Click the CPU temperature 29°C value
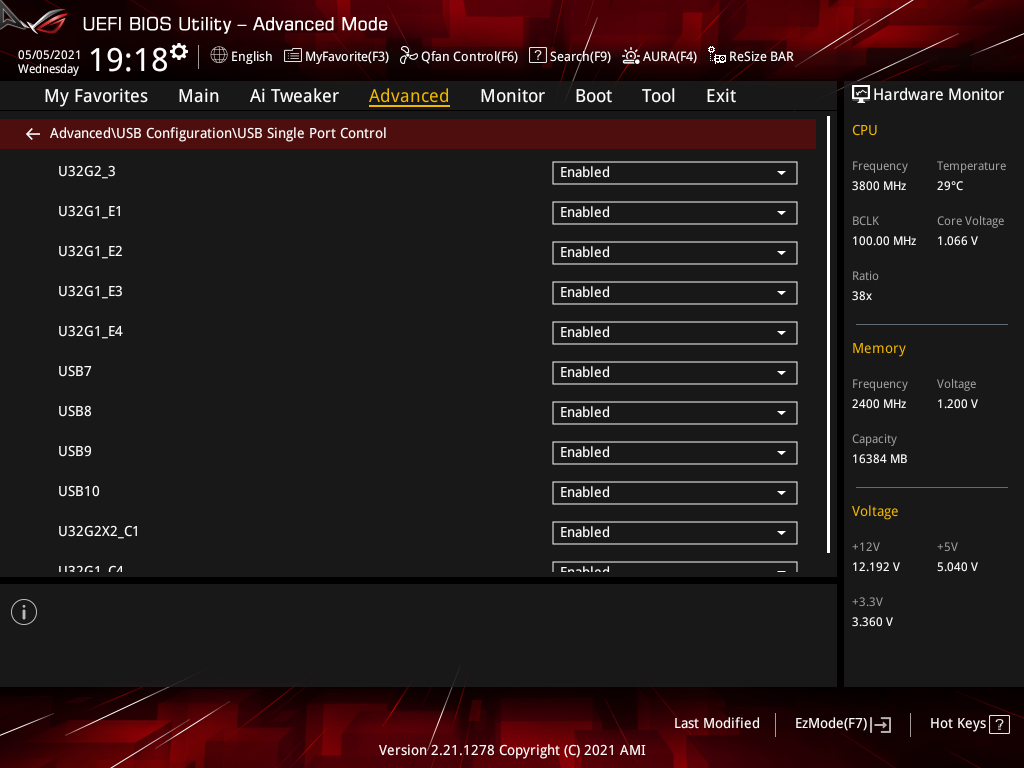1024x768 pixels. click(950, 186)
